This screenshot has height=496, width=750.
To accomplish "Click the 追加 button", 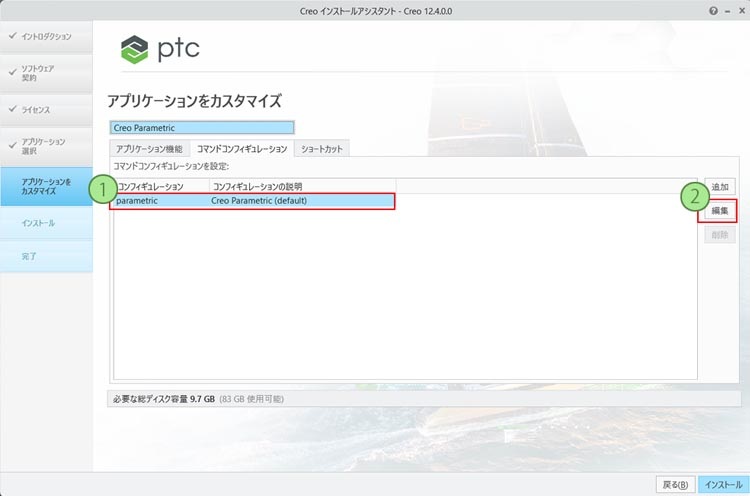I will pos(720,187).
